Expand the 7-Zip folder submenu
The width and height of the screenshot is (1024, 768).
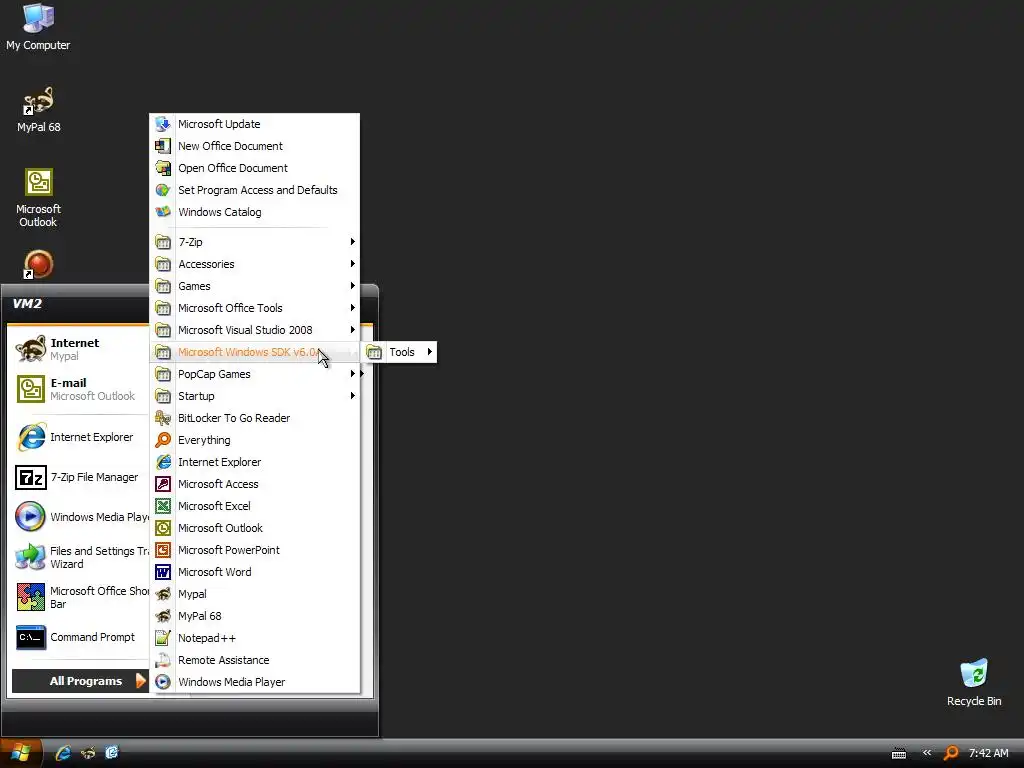[255, 242]
